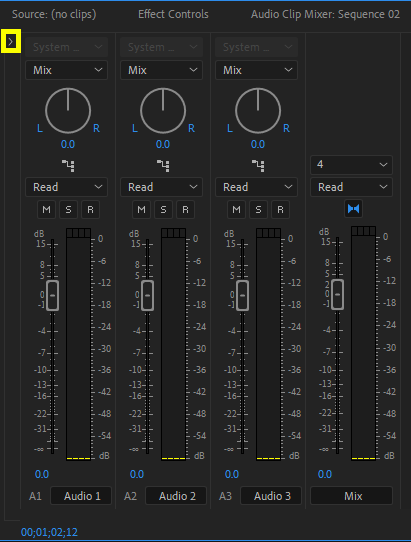The image size is (411, 542).
Task: Click the Audio 2 level meter
Action: 174,344
